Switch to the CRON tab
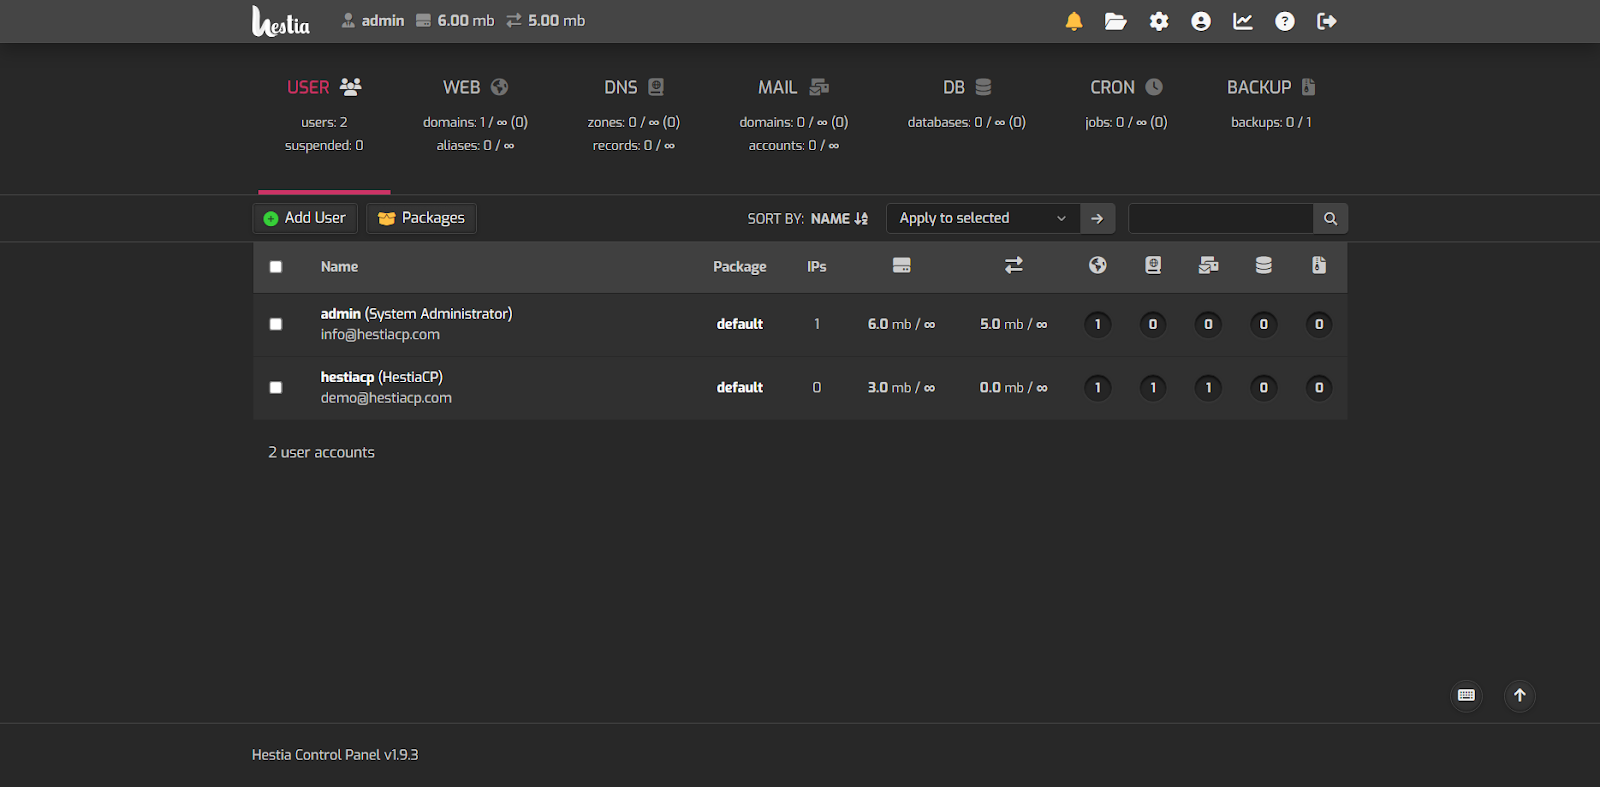This screenshot has height=787, width=1600. pyautogui.click(x=1125, y=88)
